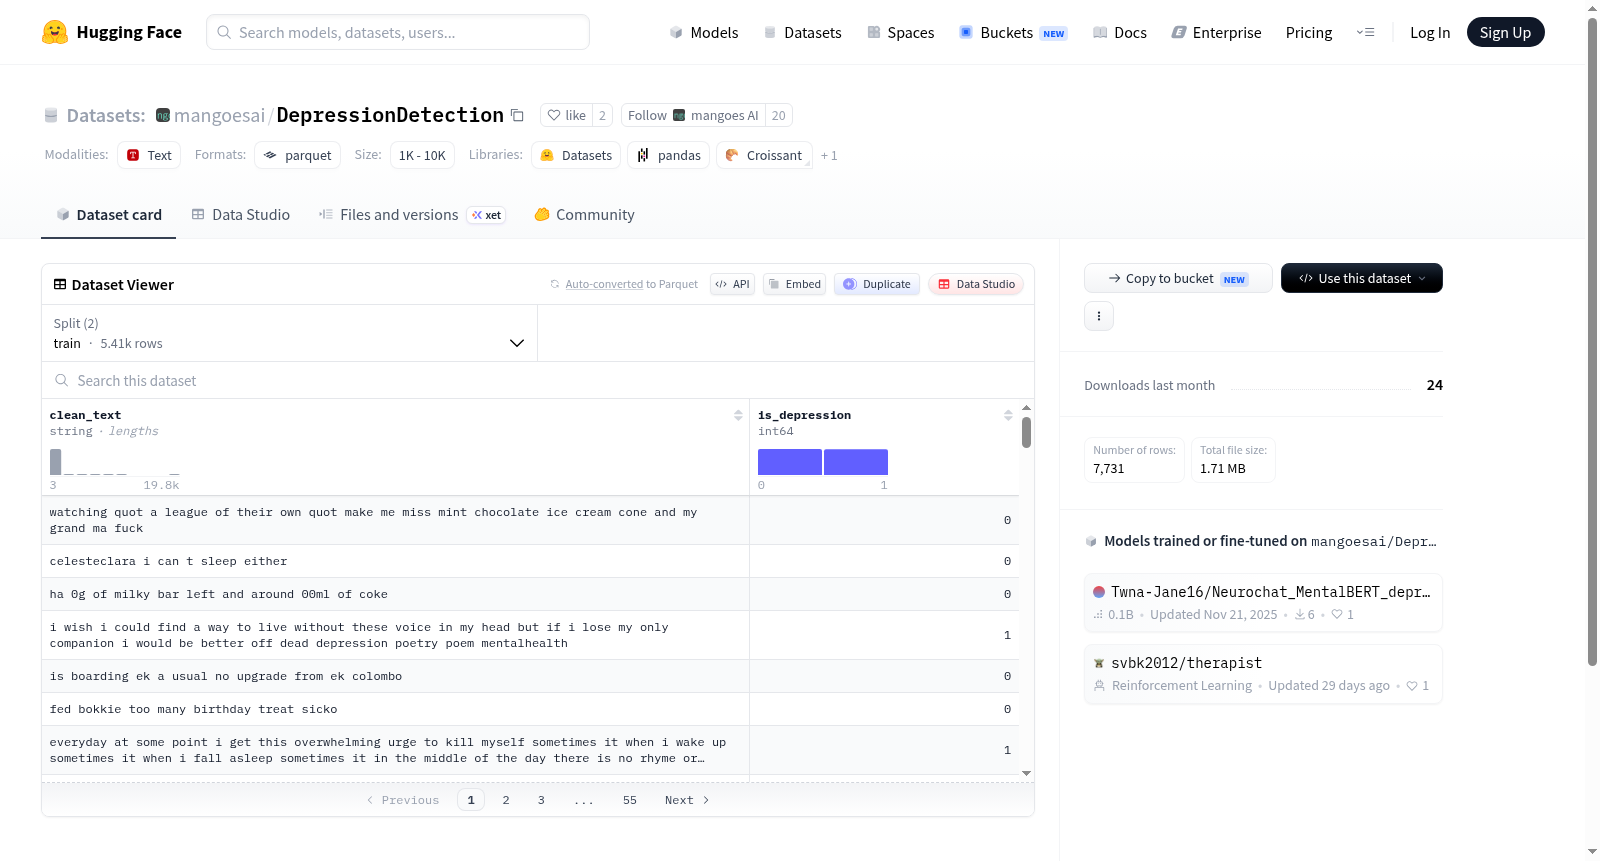
Task: Follow mangoes AI
Action: (693, 115)
